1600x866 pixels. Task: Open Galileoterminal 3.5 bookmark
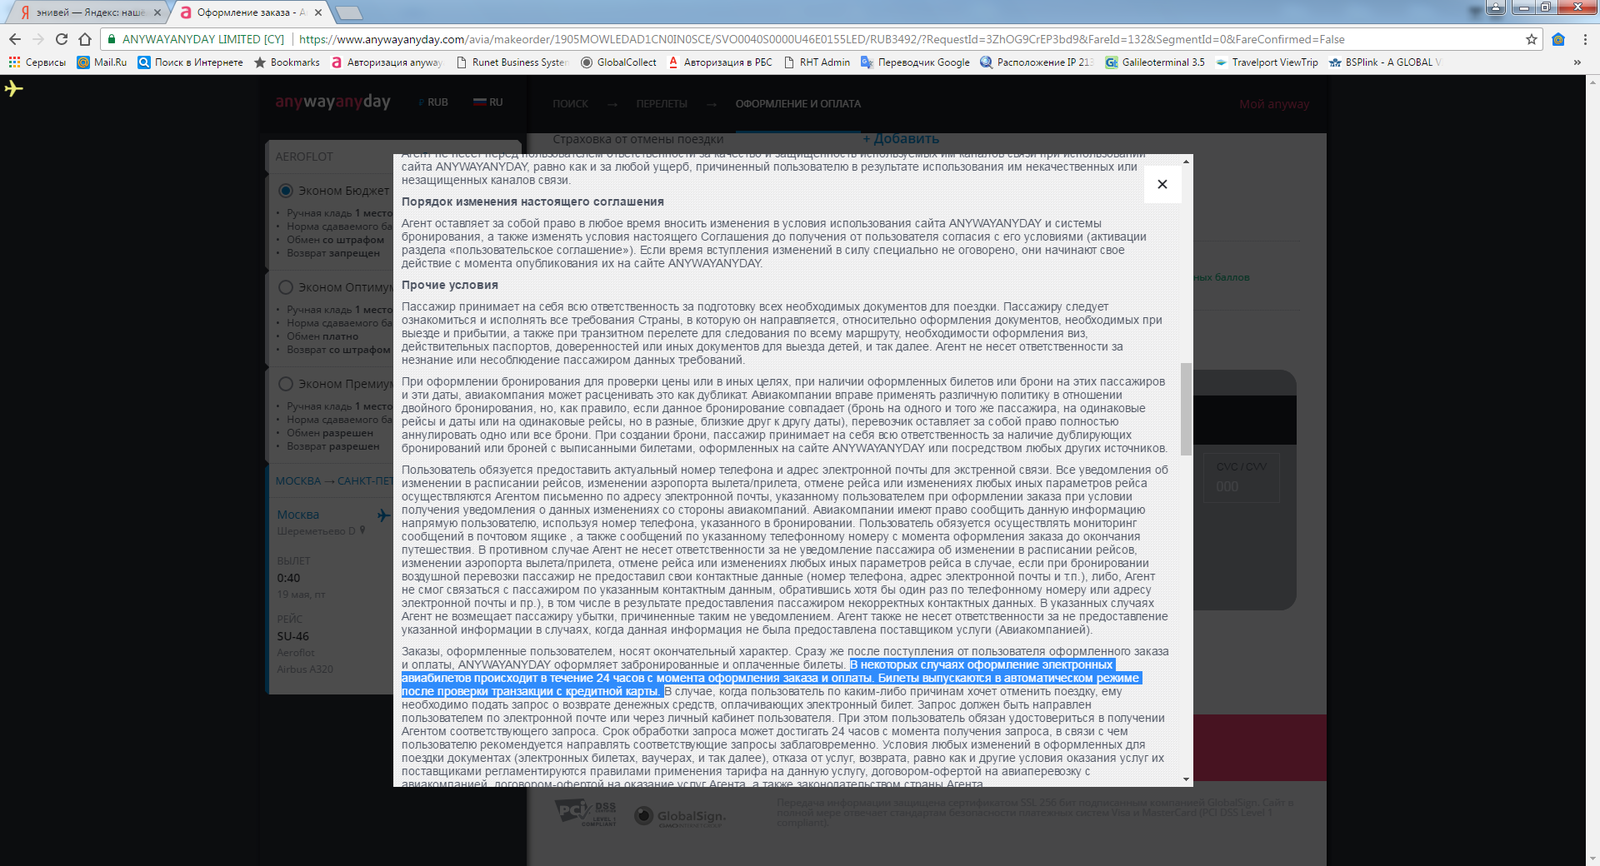point(1155,62)
